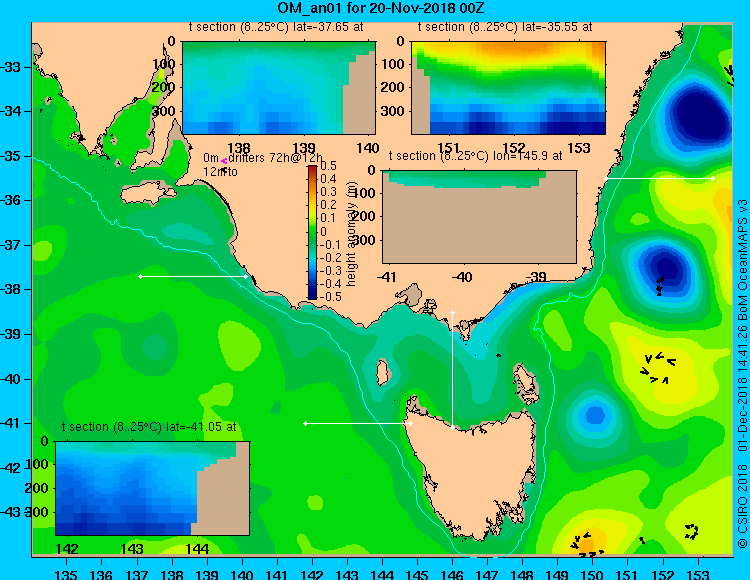
Task: Click the -33 latitude label on the left axis
Action: click(x=11, y=66)
